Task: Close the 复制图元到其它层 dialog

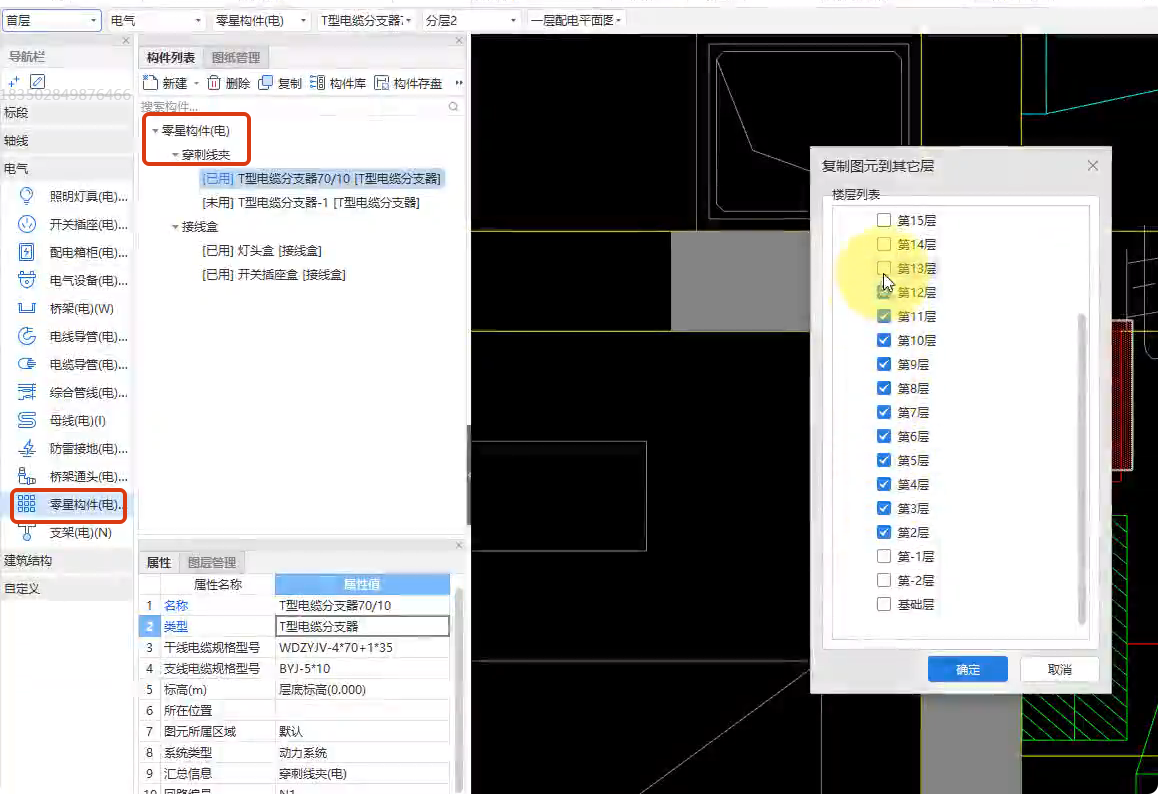Action: (1093, 165)
